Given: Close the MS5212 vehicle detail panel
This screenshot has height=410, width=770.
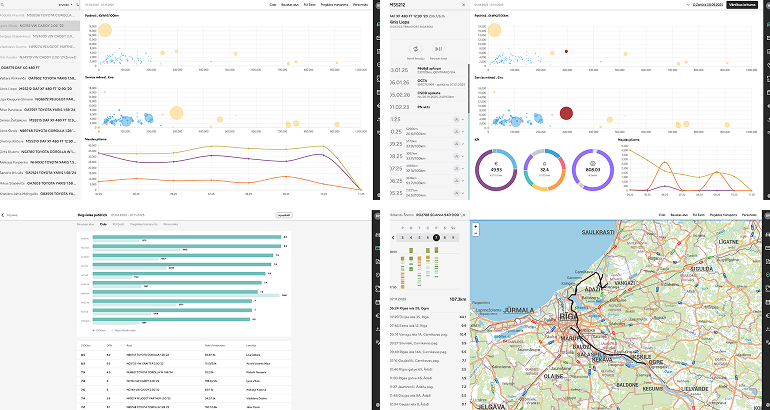Looking at the screenshot, I should (x=463, y=5).
